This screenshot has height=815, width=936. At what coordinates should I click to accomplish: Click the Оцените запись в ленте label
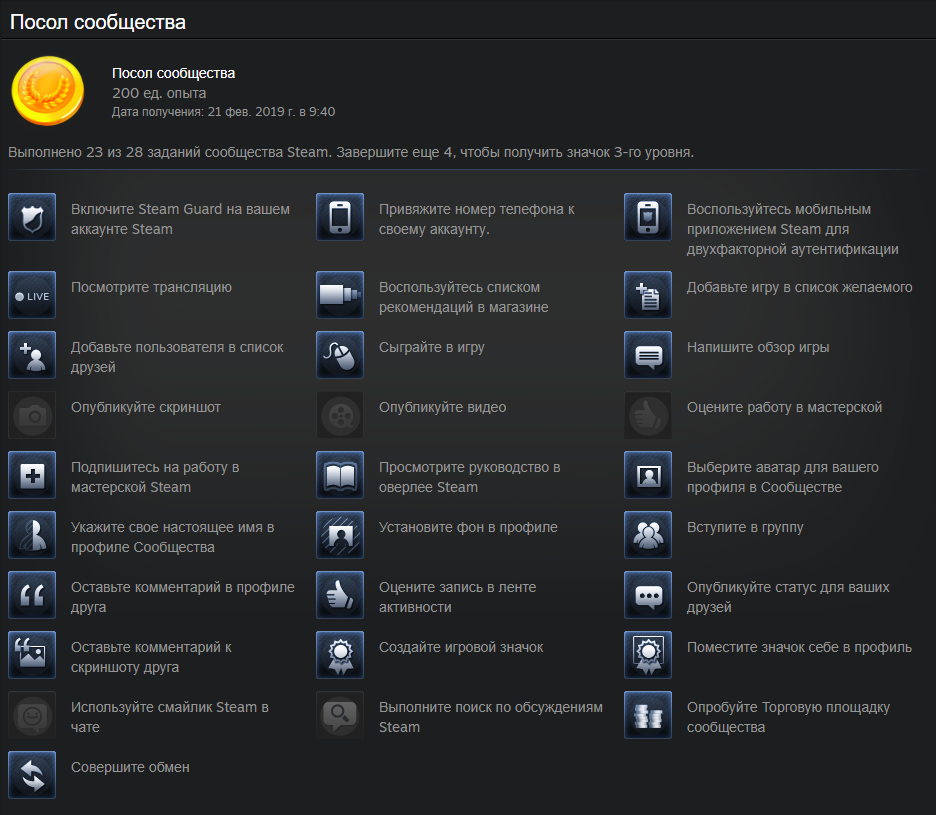click(458, 597)
